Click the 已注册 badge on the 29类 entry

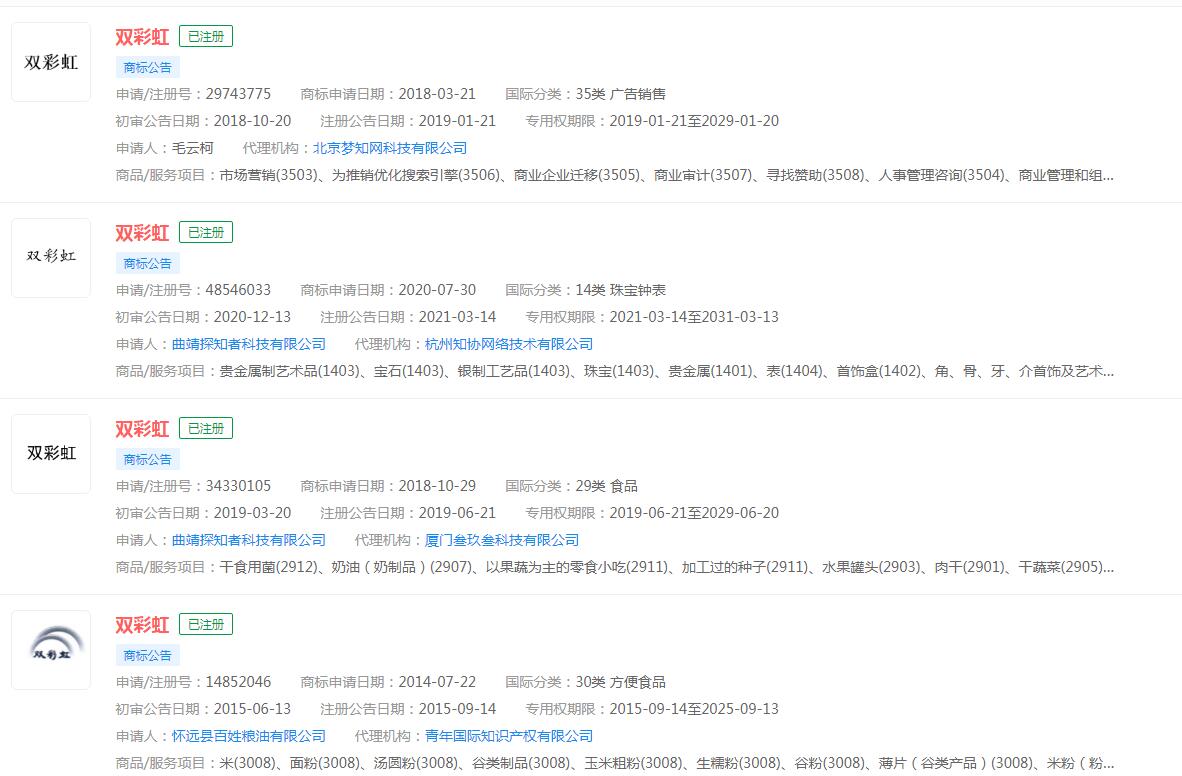pos(206,428)
